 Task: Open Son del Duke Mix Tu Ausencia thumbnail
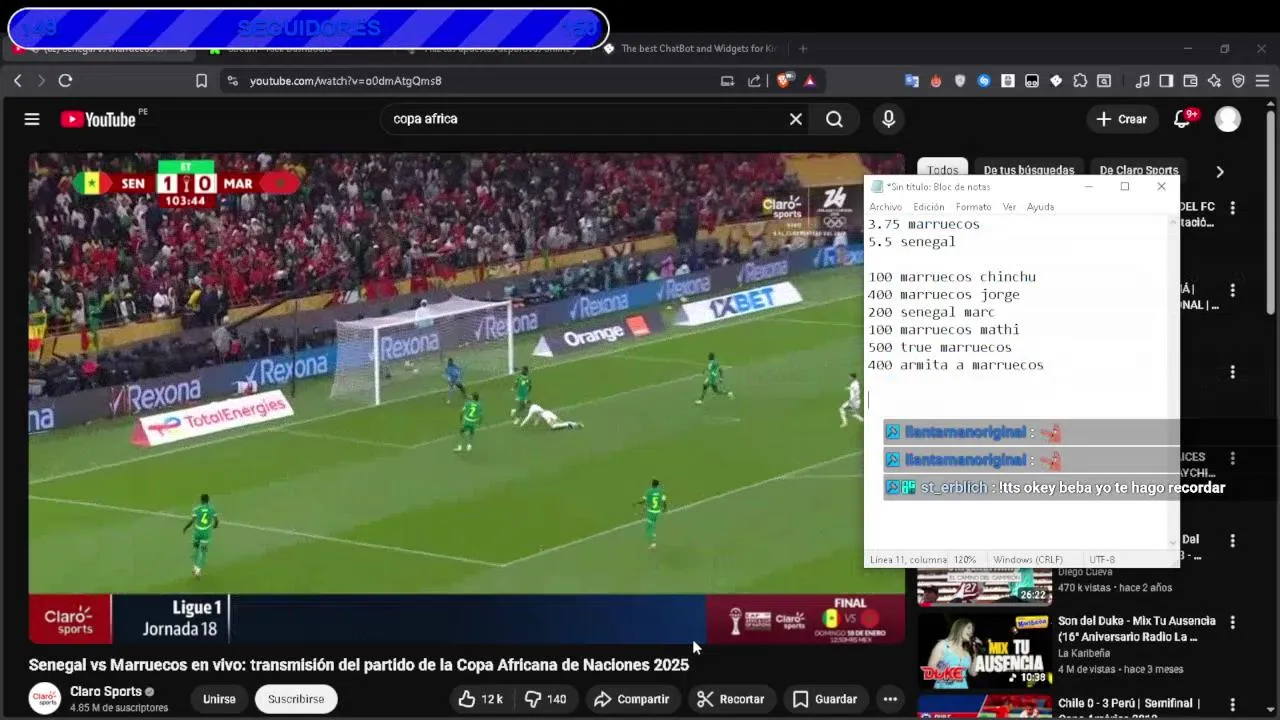coord(984,651)
